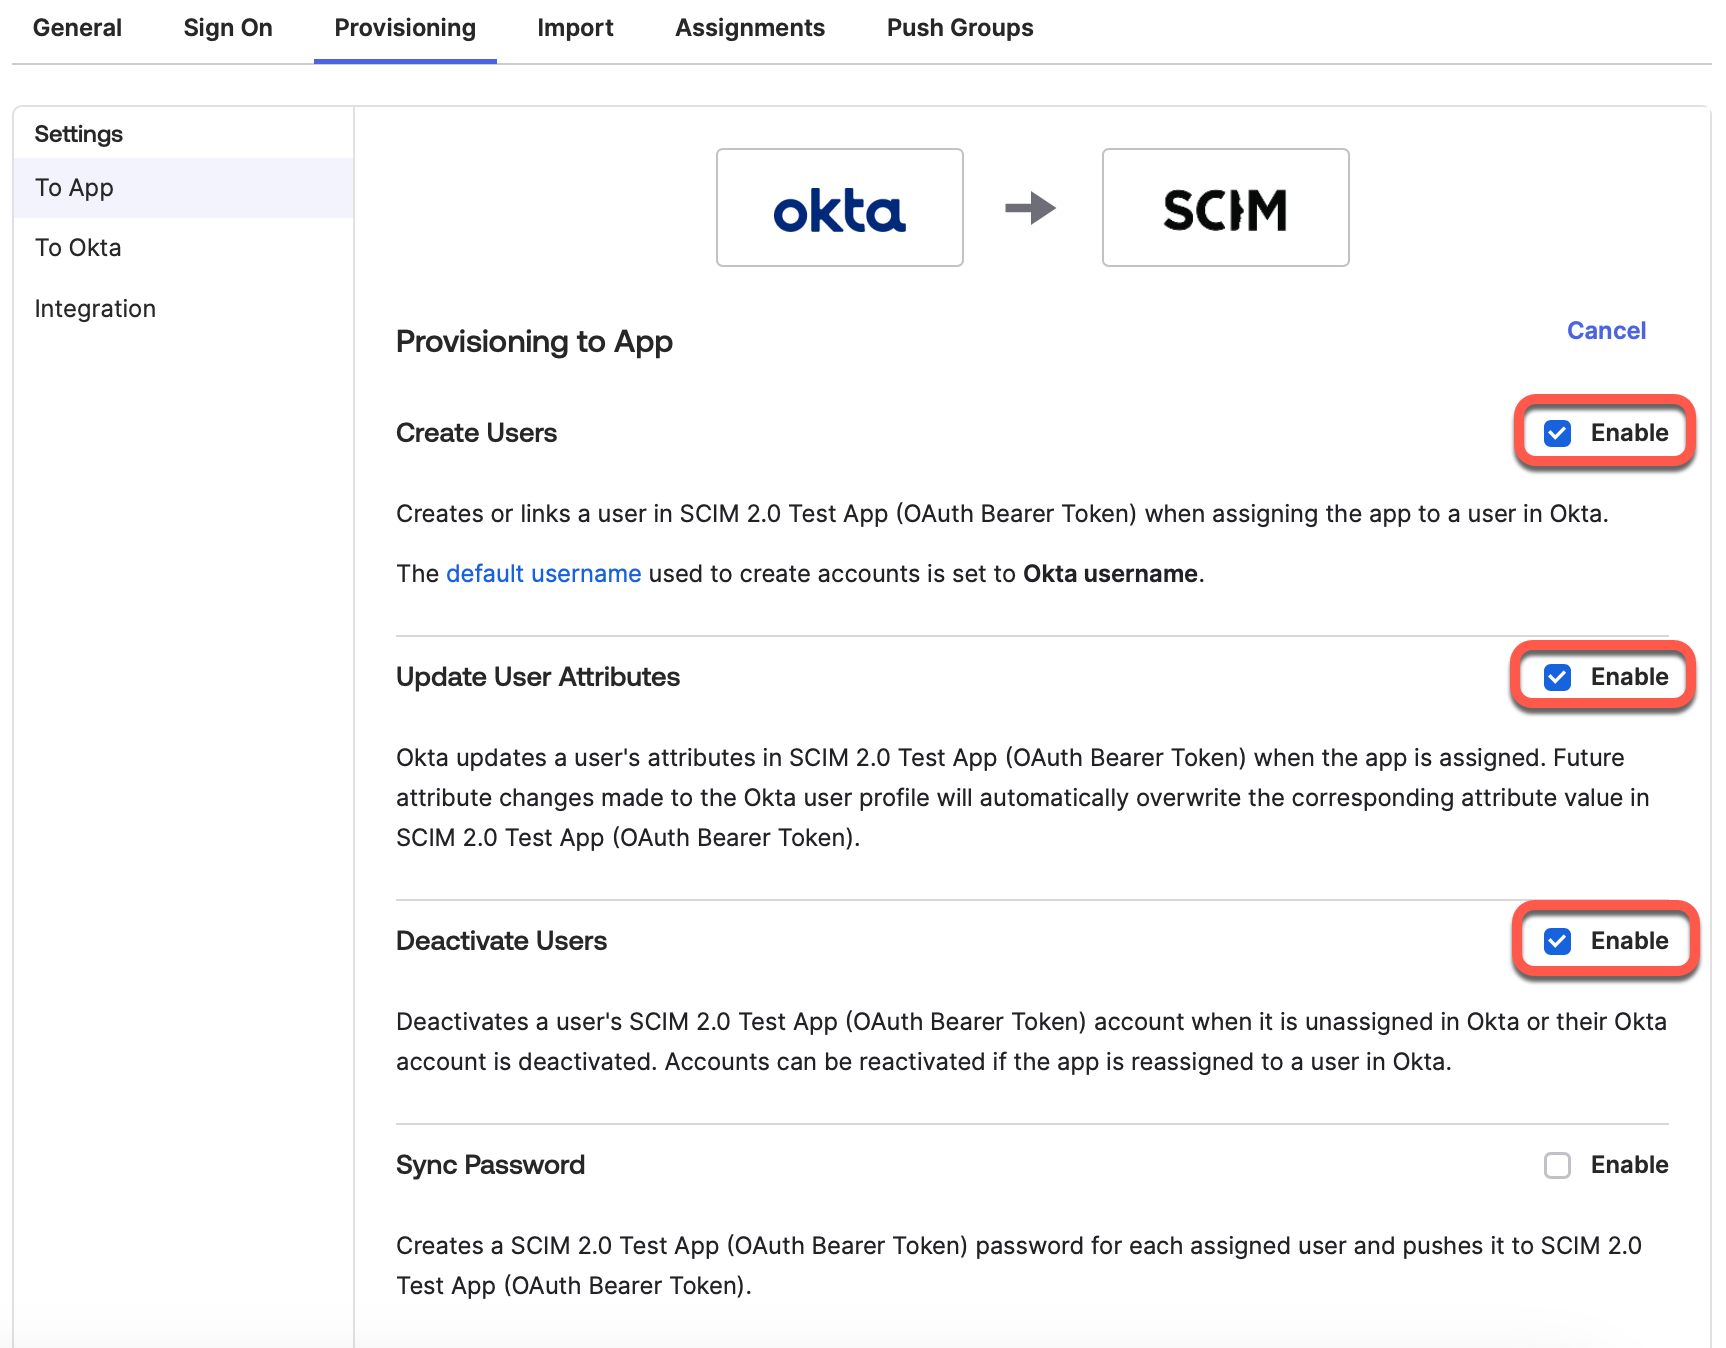Enable the Sync Password checkbox

(x=1557, y=1165)
